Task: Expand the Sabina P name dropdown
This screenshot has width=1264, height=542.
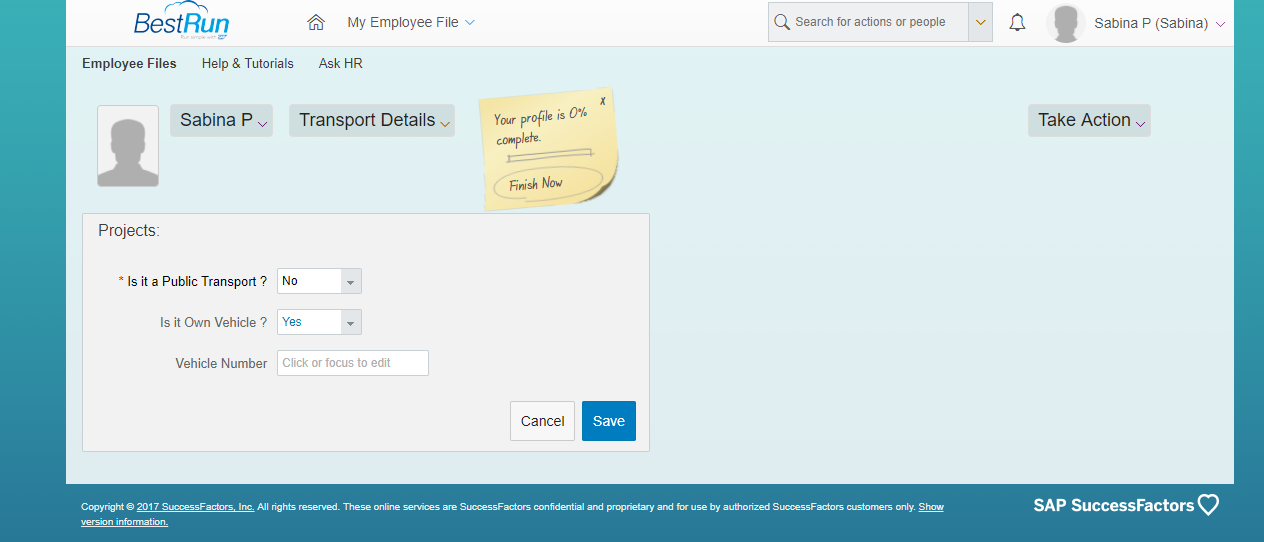Action: click(x=221, y=120)
